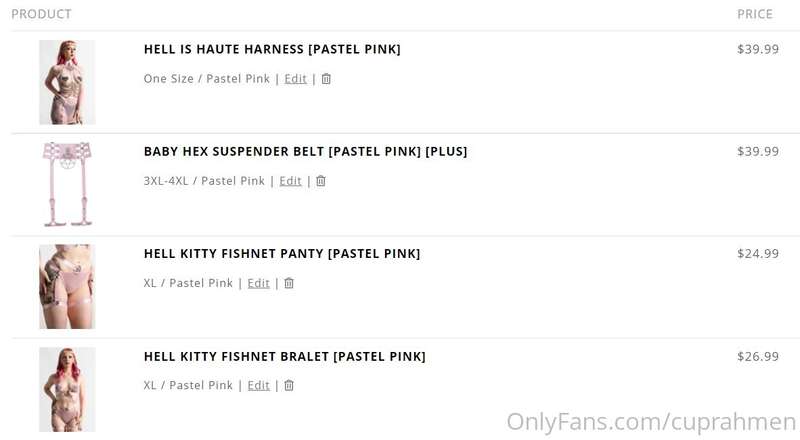
Task: View the Fishnet Panty product thumbnail
Action: (x=67, y=286)
